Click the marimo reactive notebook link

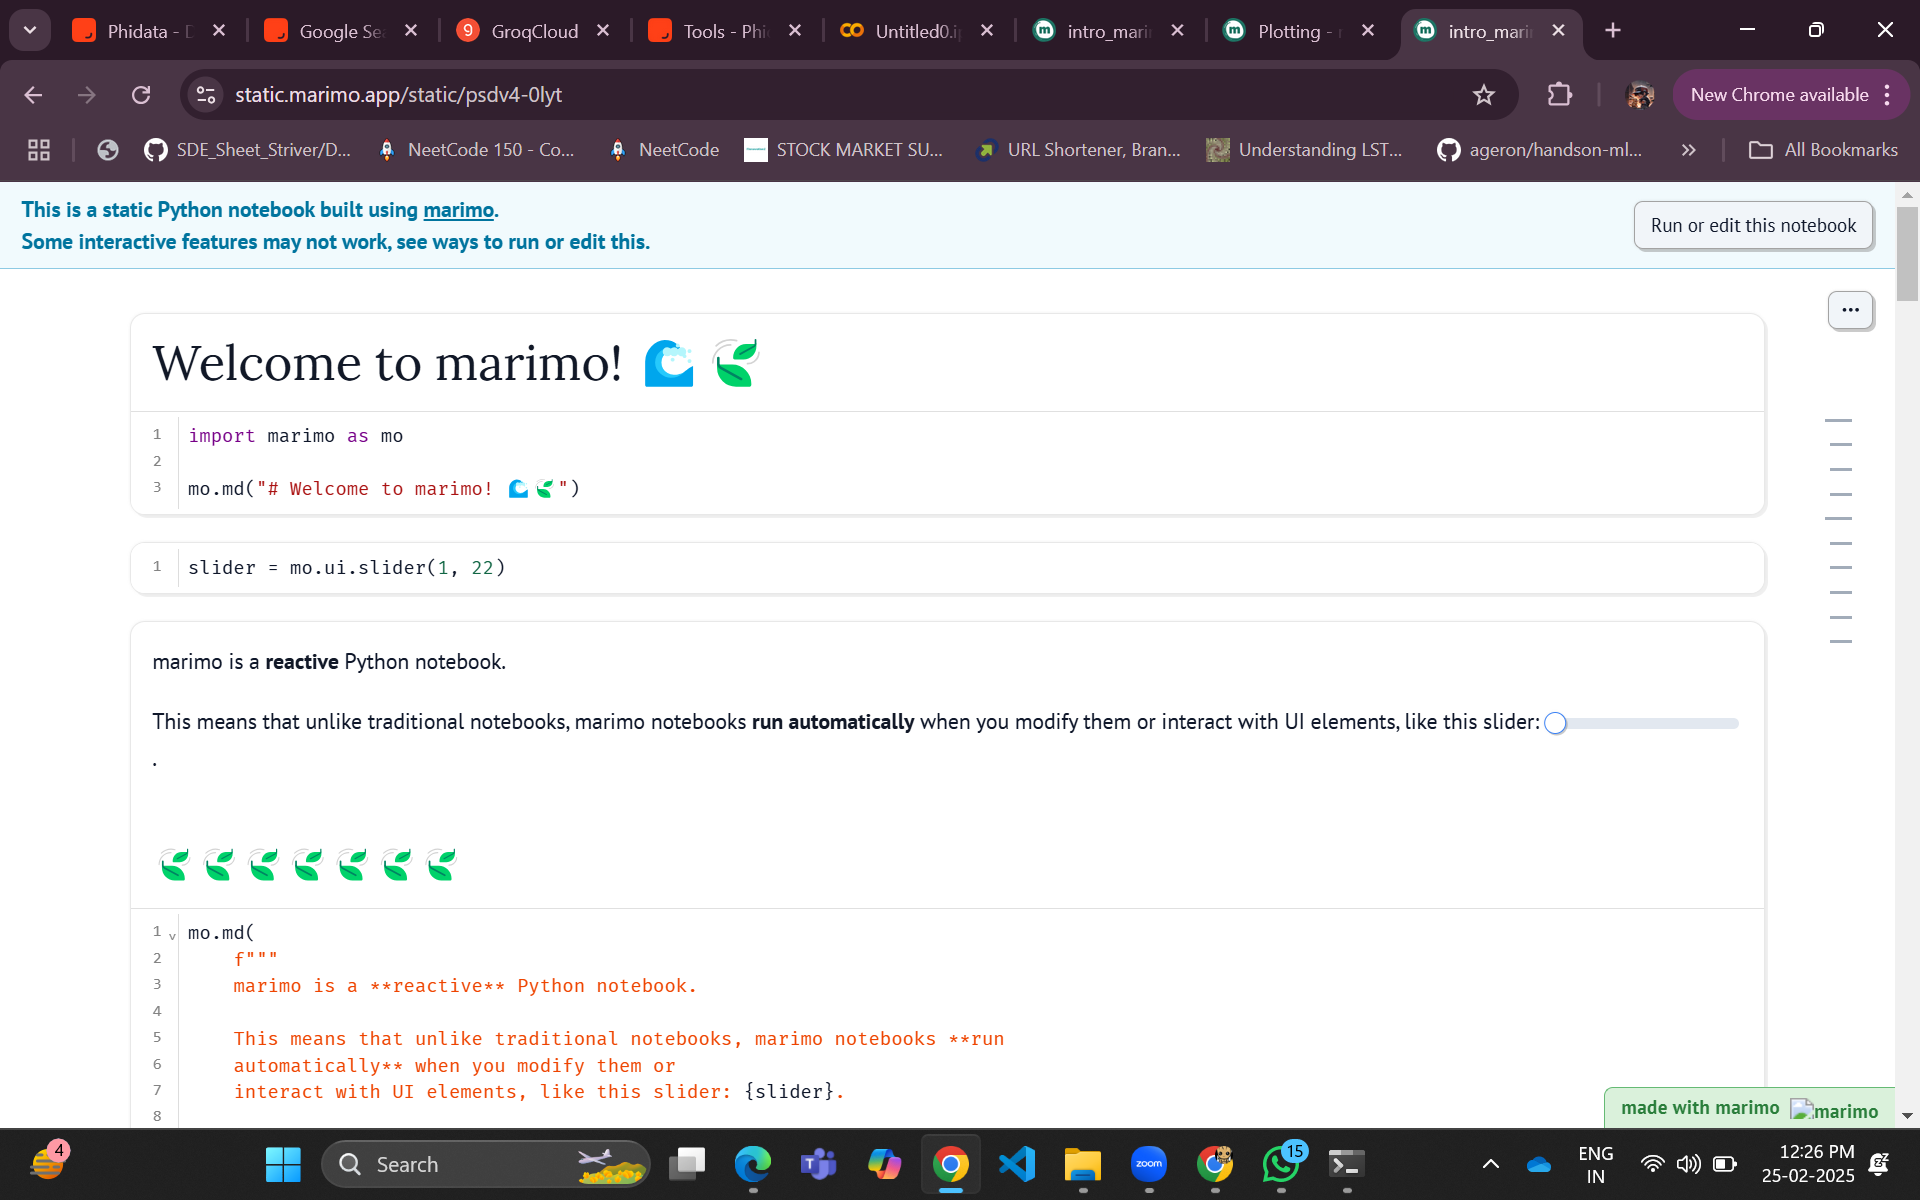point(458,209)
